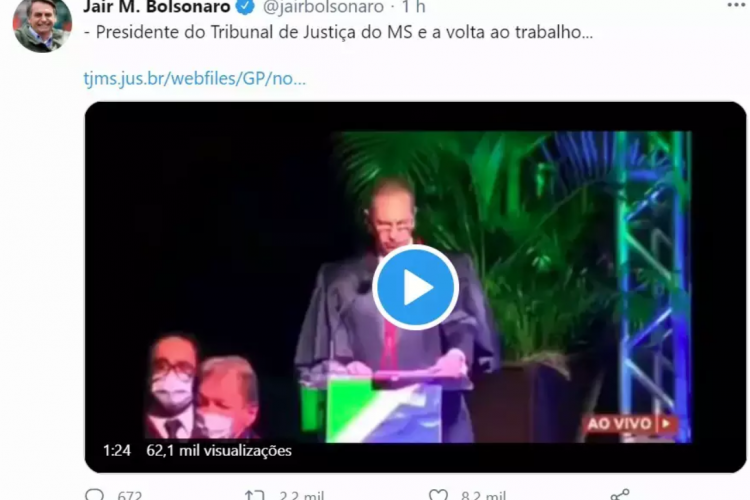Screen dimensions: 750x500
Task: Click the verified badge next to Bolsonaro
Action: point(246,7)
